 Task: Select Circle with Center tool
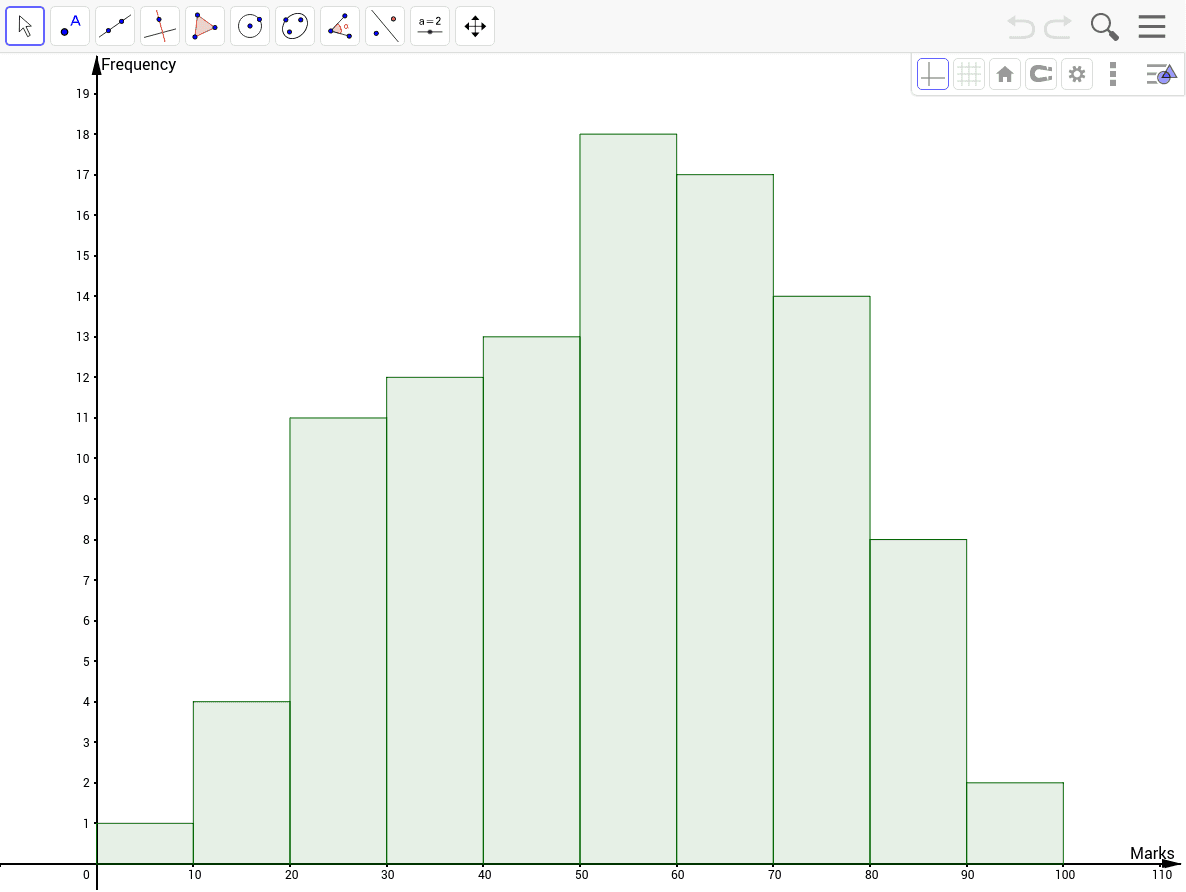(250, 26)
